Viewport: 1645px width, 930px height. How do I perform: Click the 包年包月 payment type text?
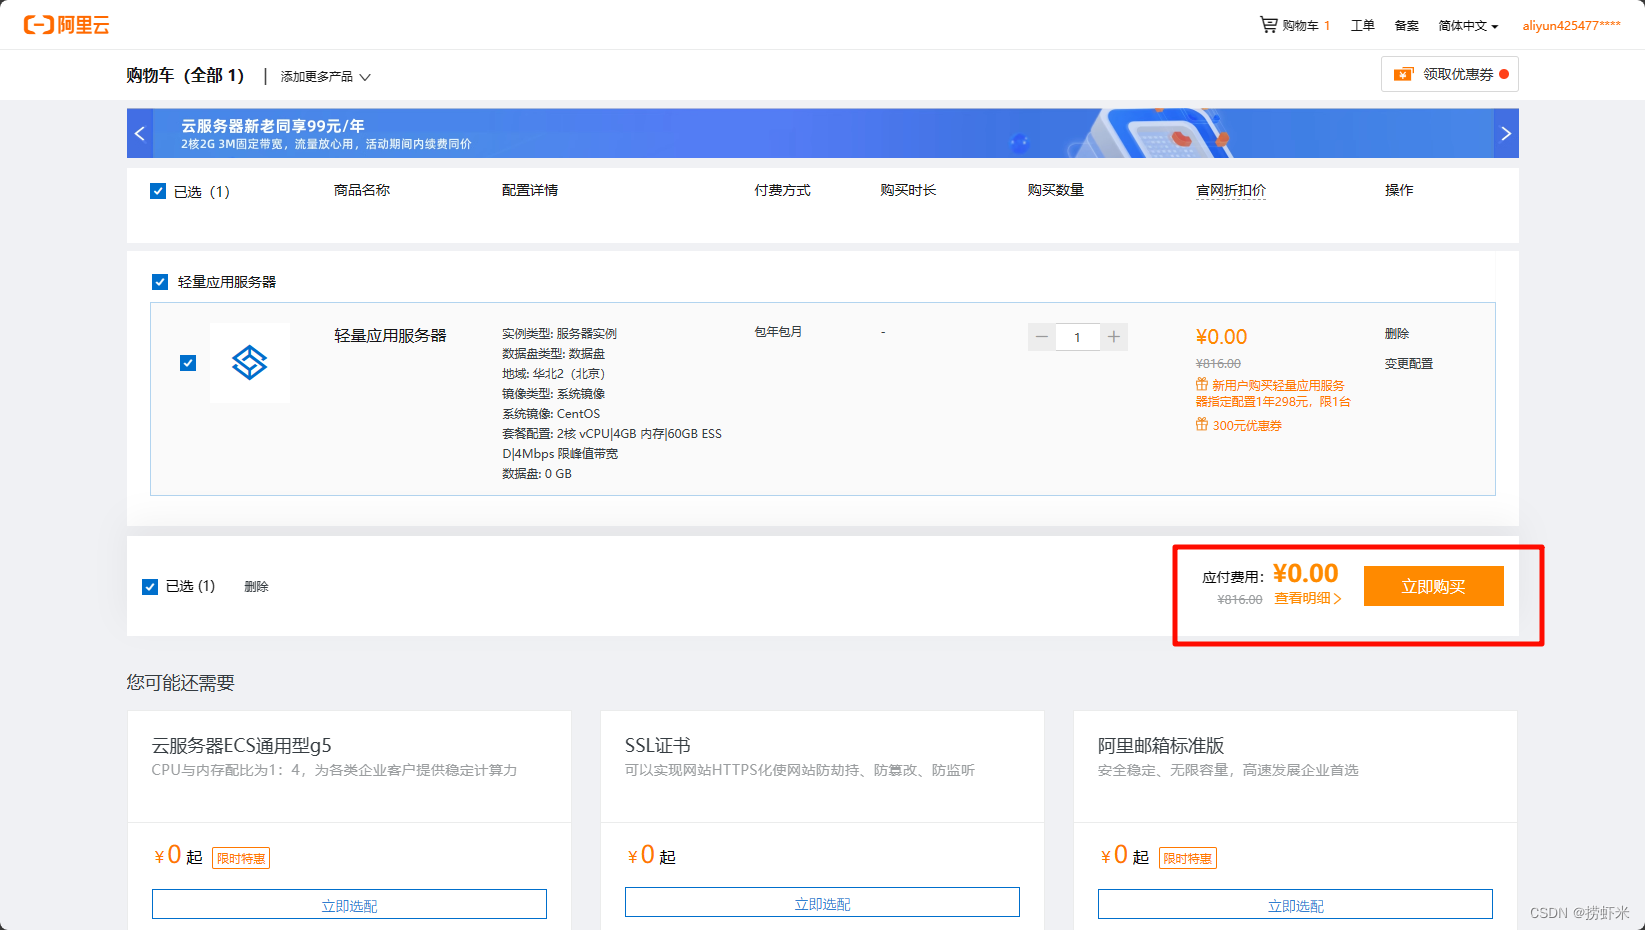point(778,332)
